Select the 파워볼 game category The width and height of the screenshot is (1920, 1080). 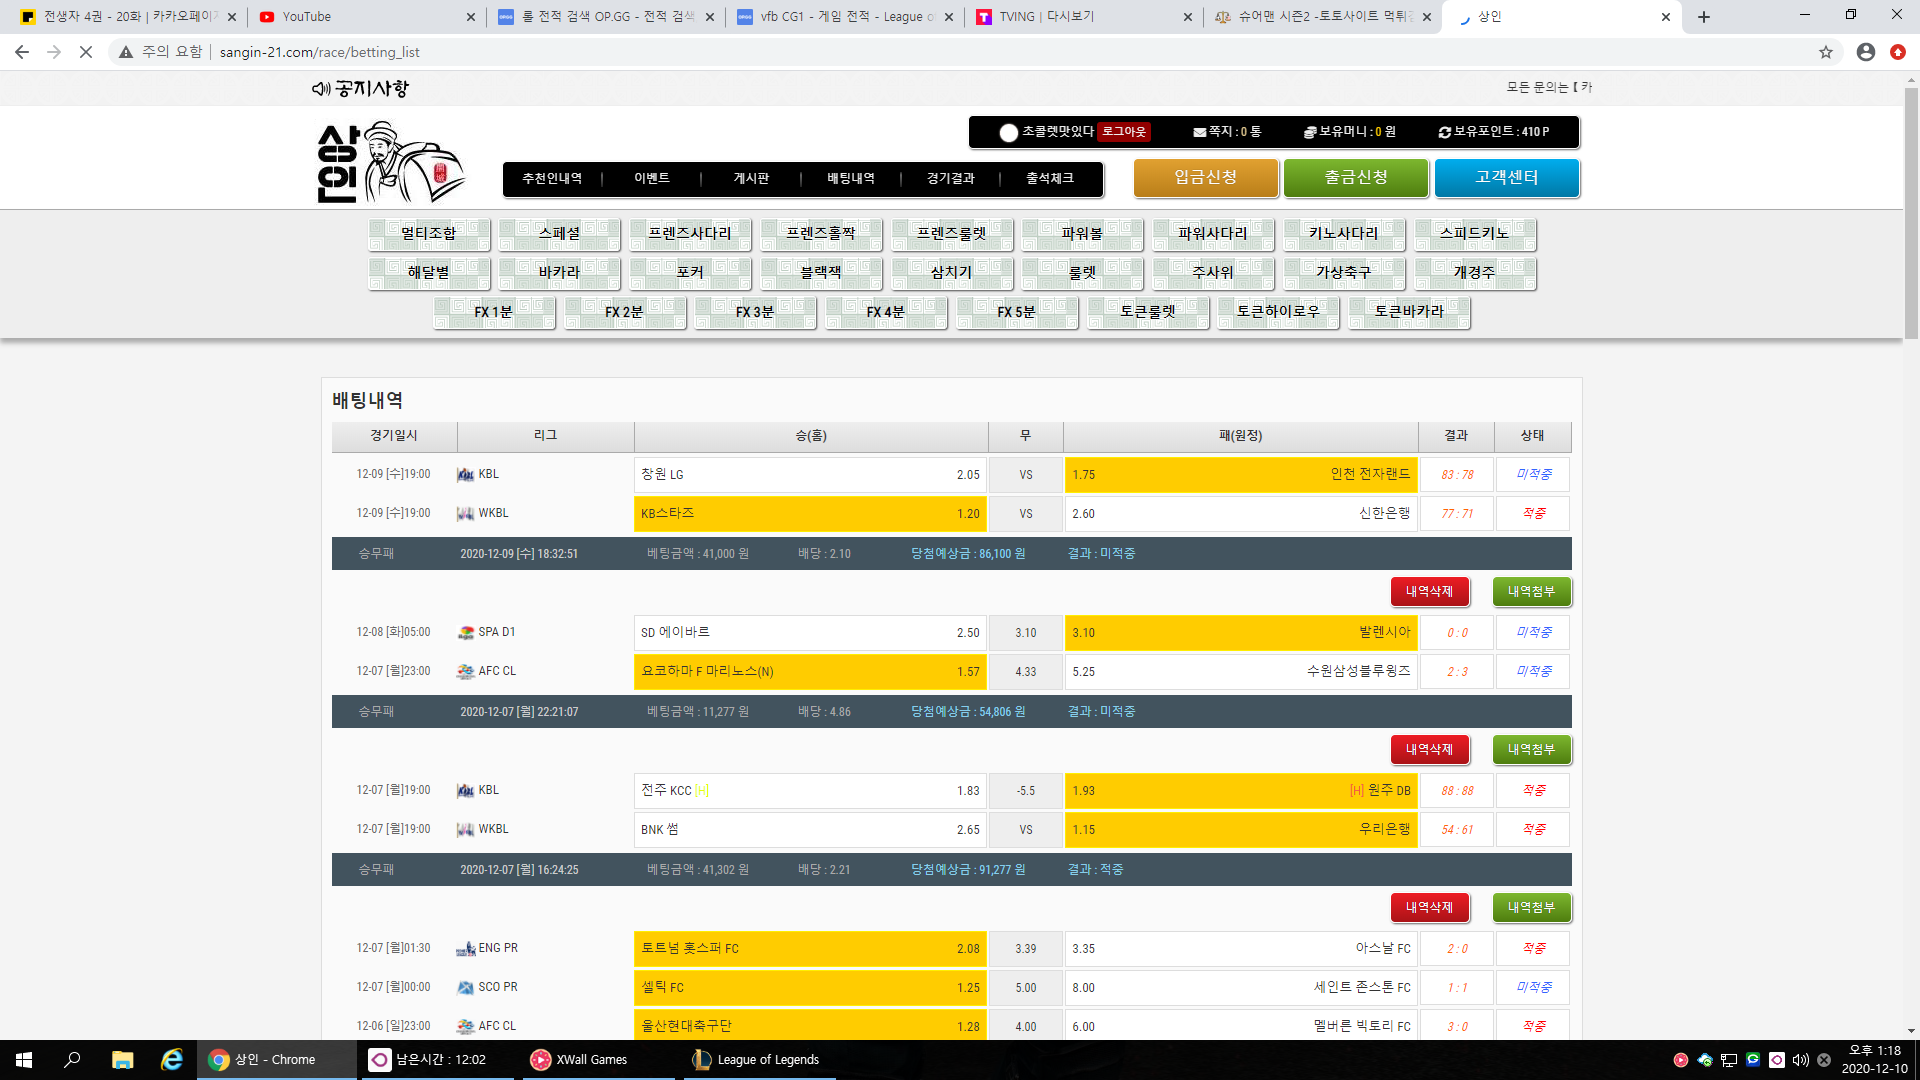coord(1082,234)
